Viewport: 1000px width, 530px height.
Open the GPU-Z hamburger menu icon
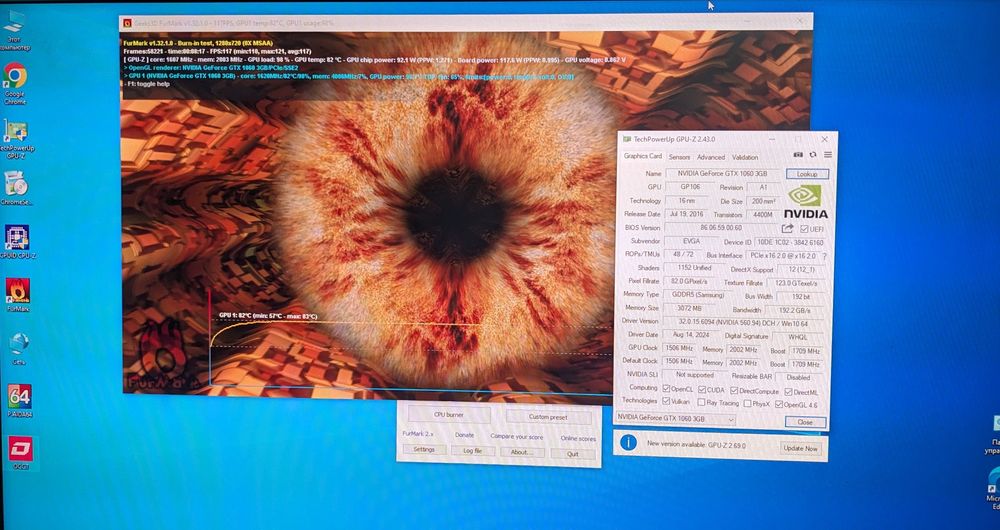827,155
